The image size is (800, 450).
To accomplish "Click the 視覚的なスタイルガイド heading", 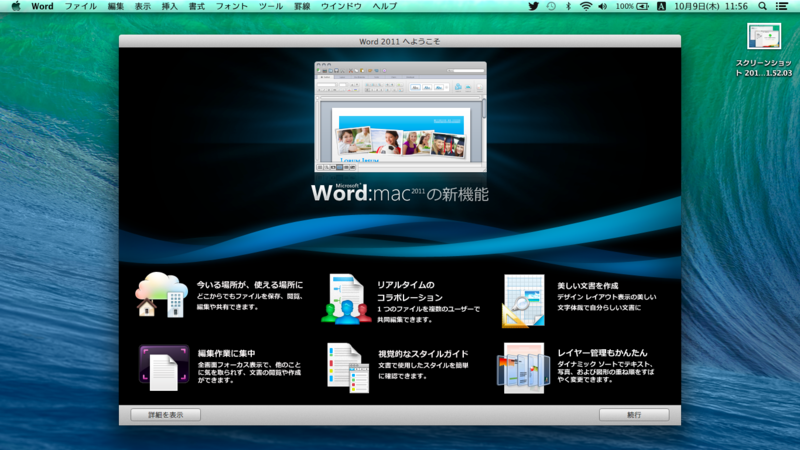I will [423, 354].
